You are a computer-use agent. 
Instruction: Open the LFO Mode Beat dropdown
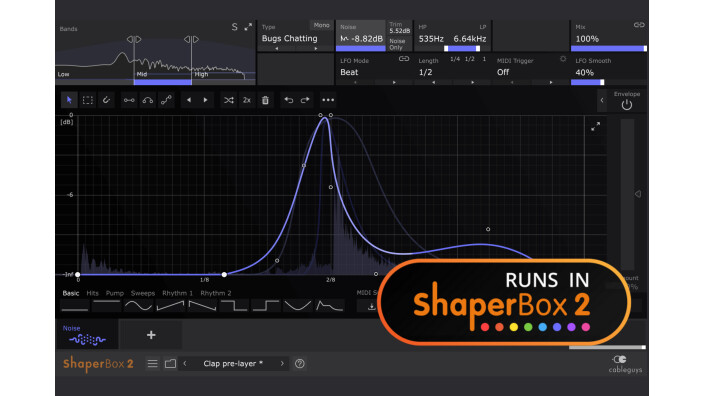point(349,72)
